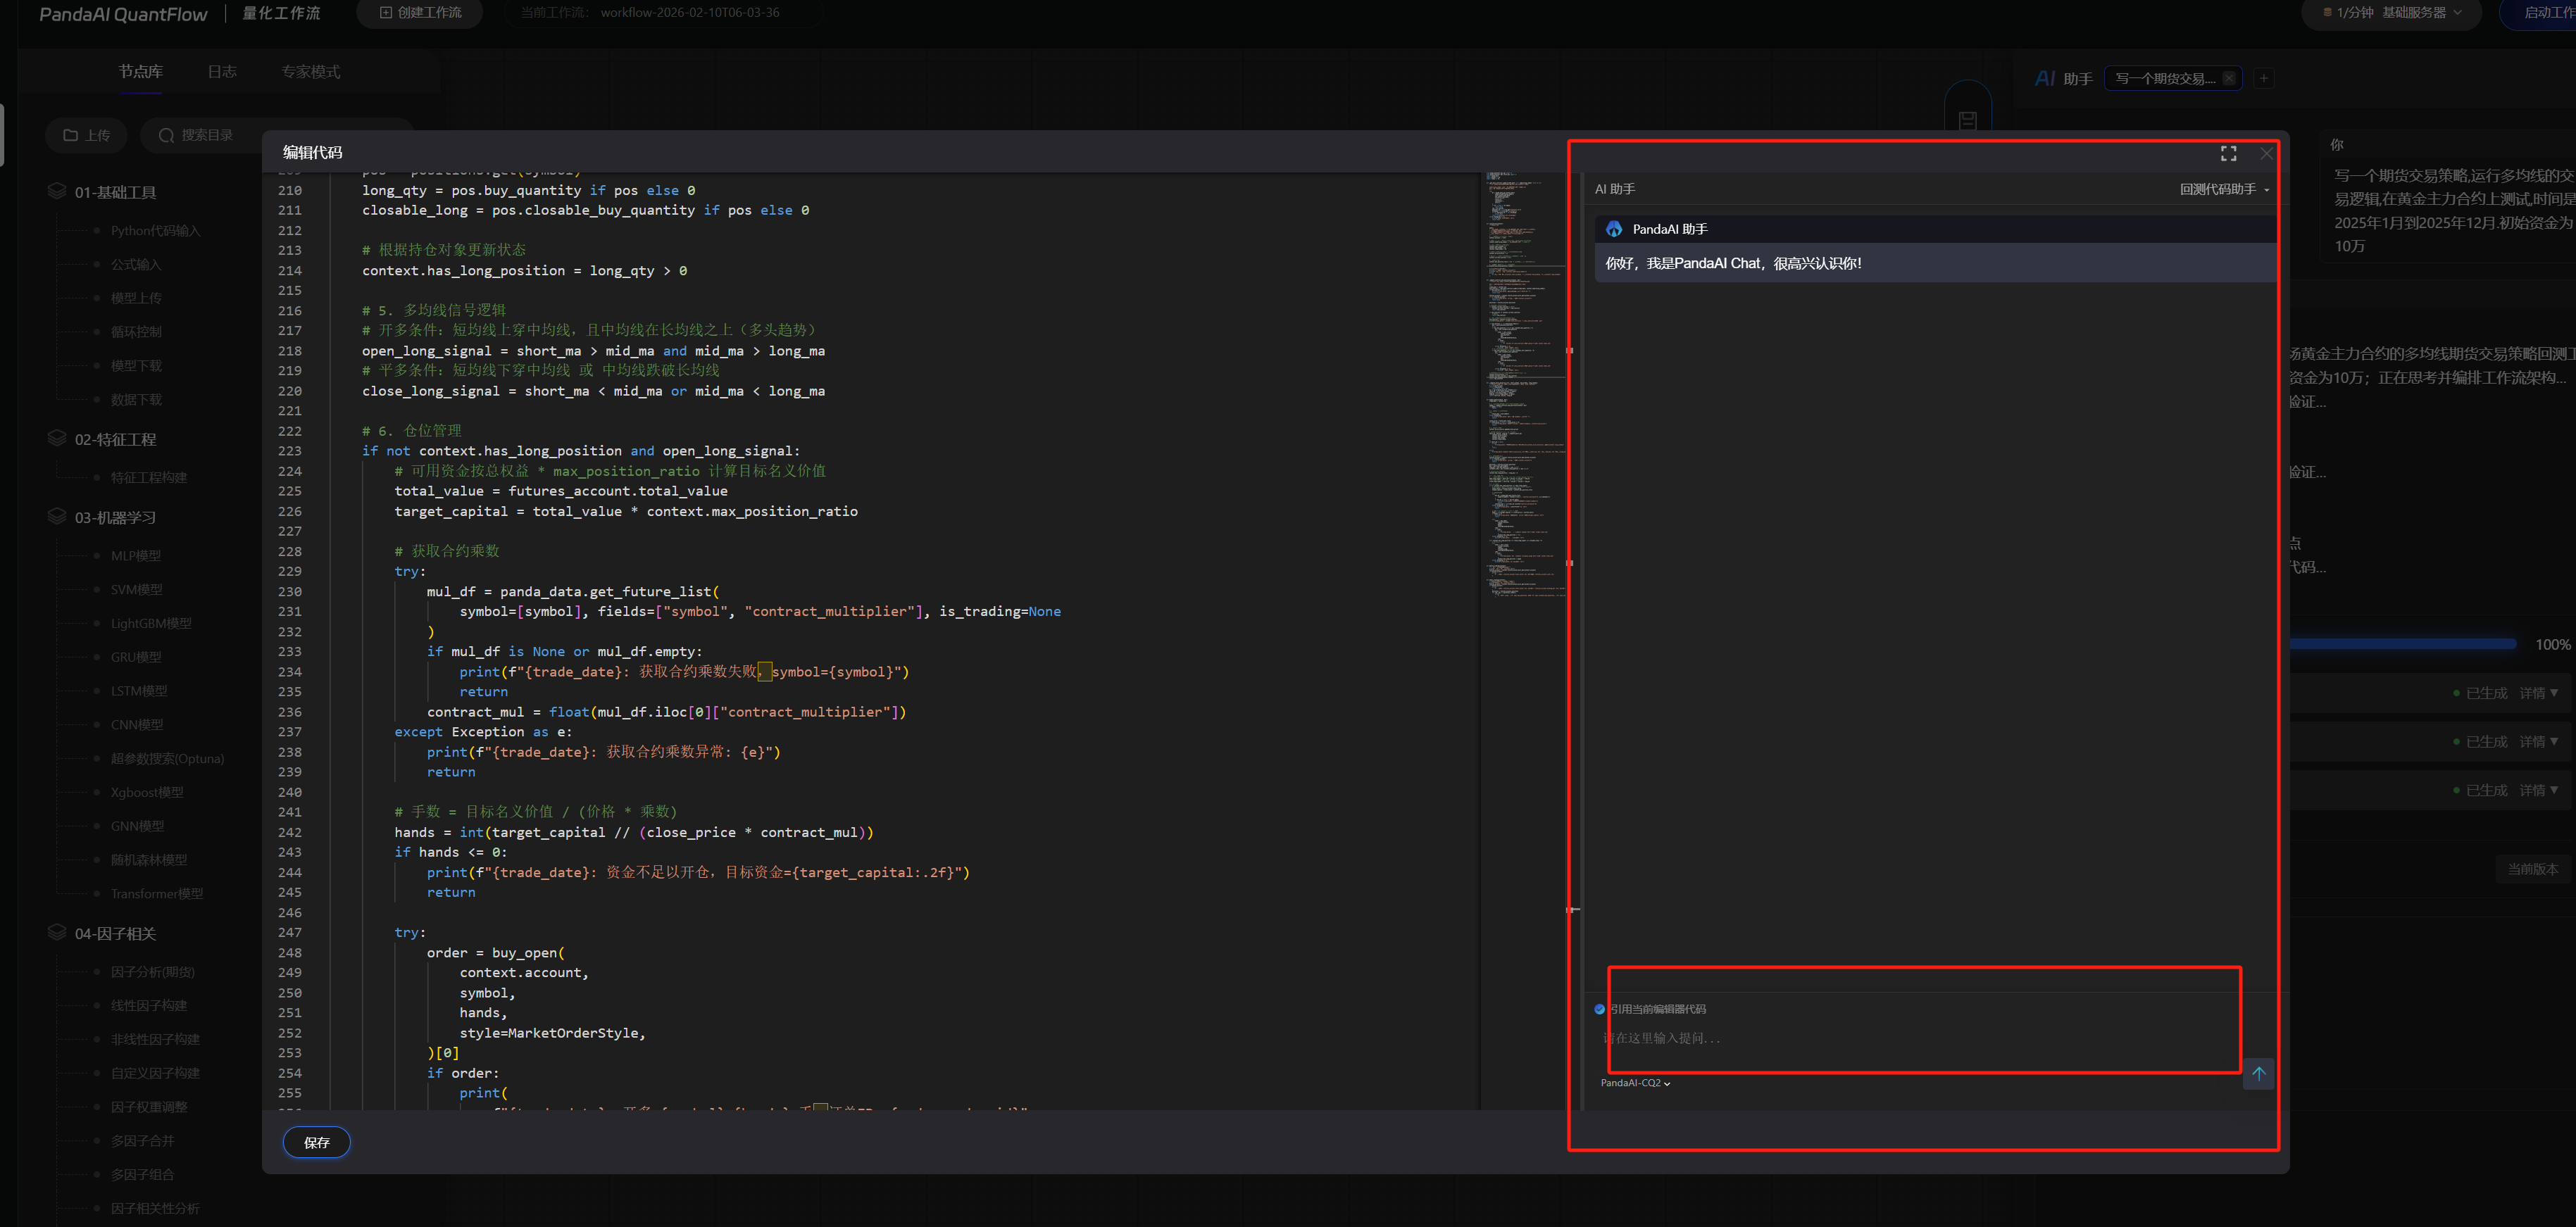Toggle 引用当前编辑器代码 checkbox
The height and width of the screenshot is (1227, 2576).
click(x=1600, y=1009)
